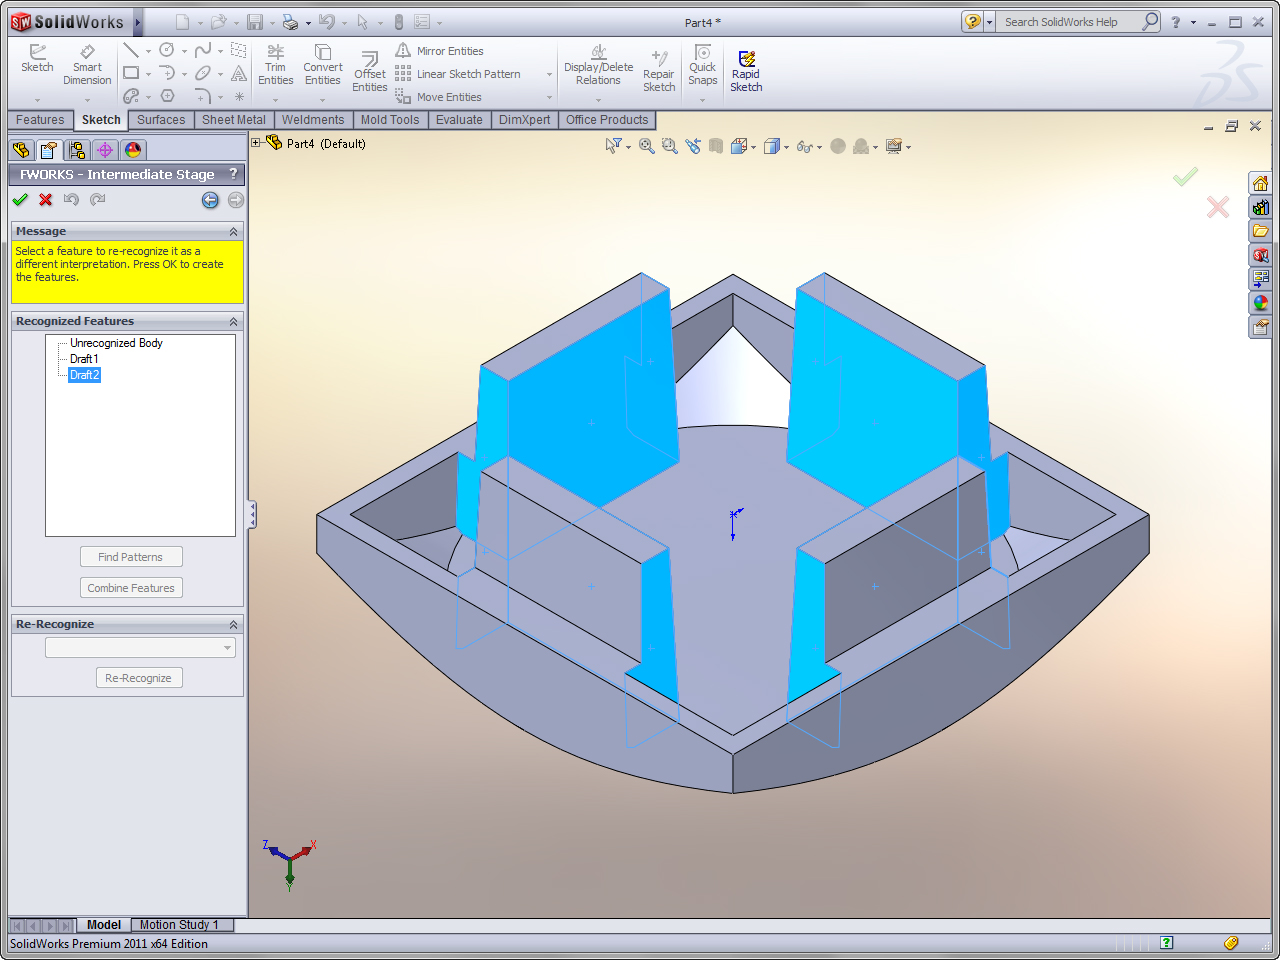Open the Appearances tab in task pane

click(x=1261, y=303)
